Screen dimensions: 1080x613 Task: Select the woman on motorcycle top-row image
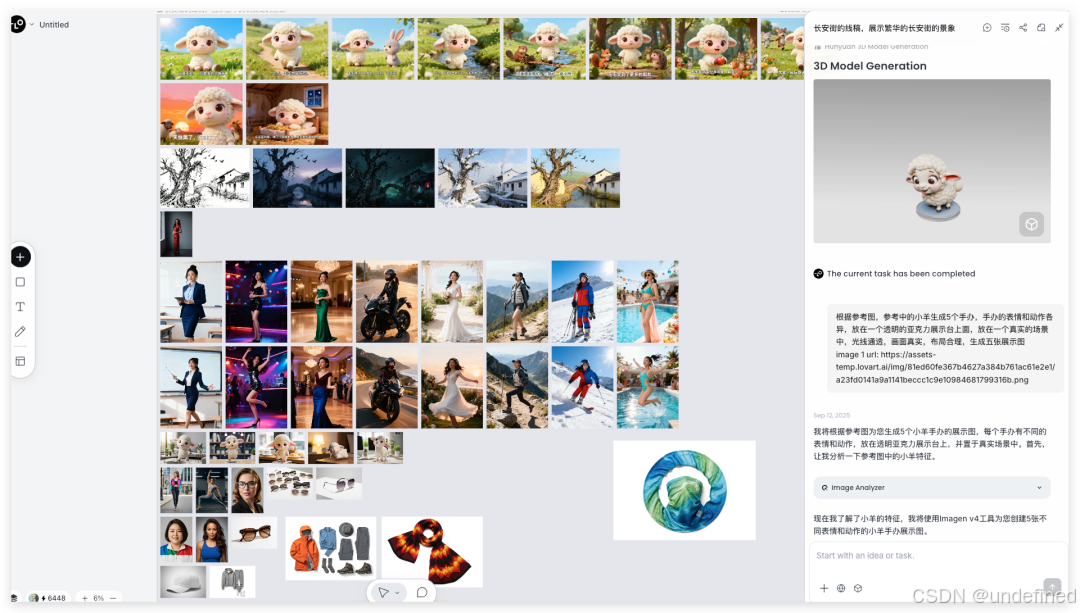click(387, 302)
